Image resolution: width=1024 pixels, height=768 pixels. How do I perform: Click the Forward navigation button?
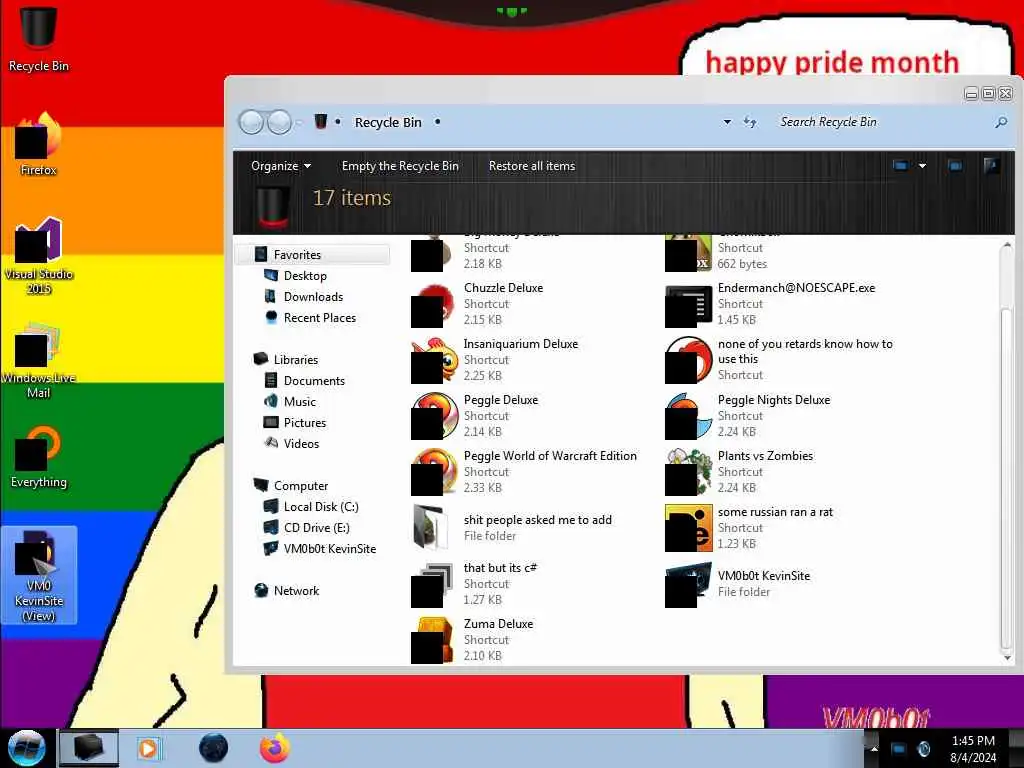coord(280,122)
